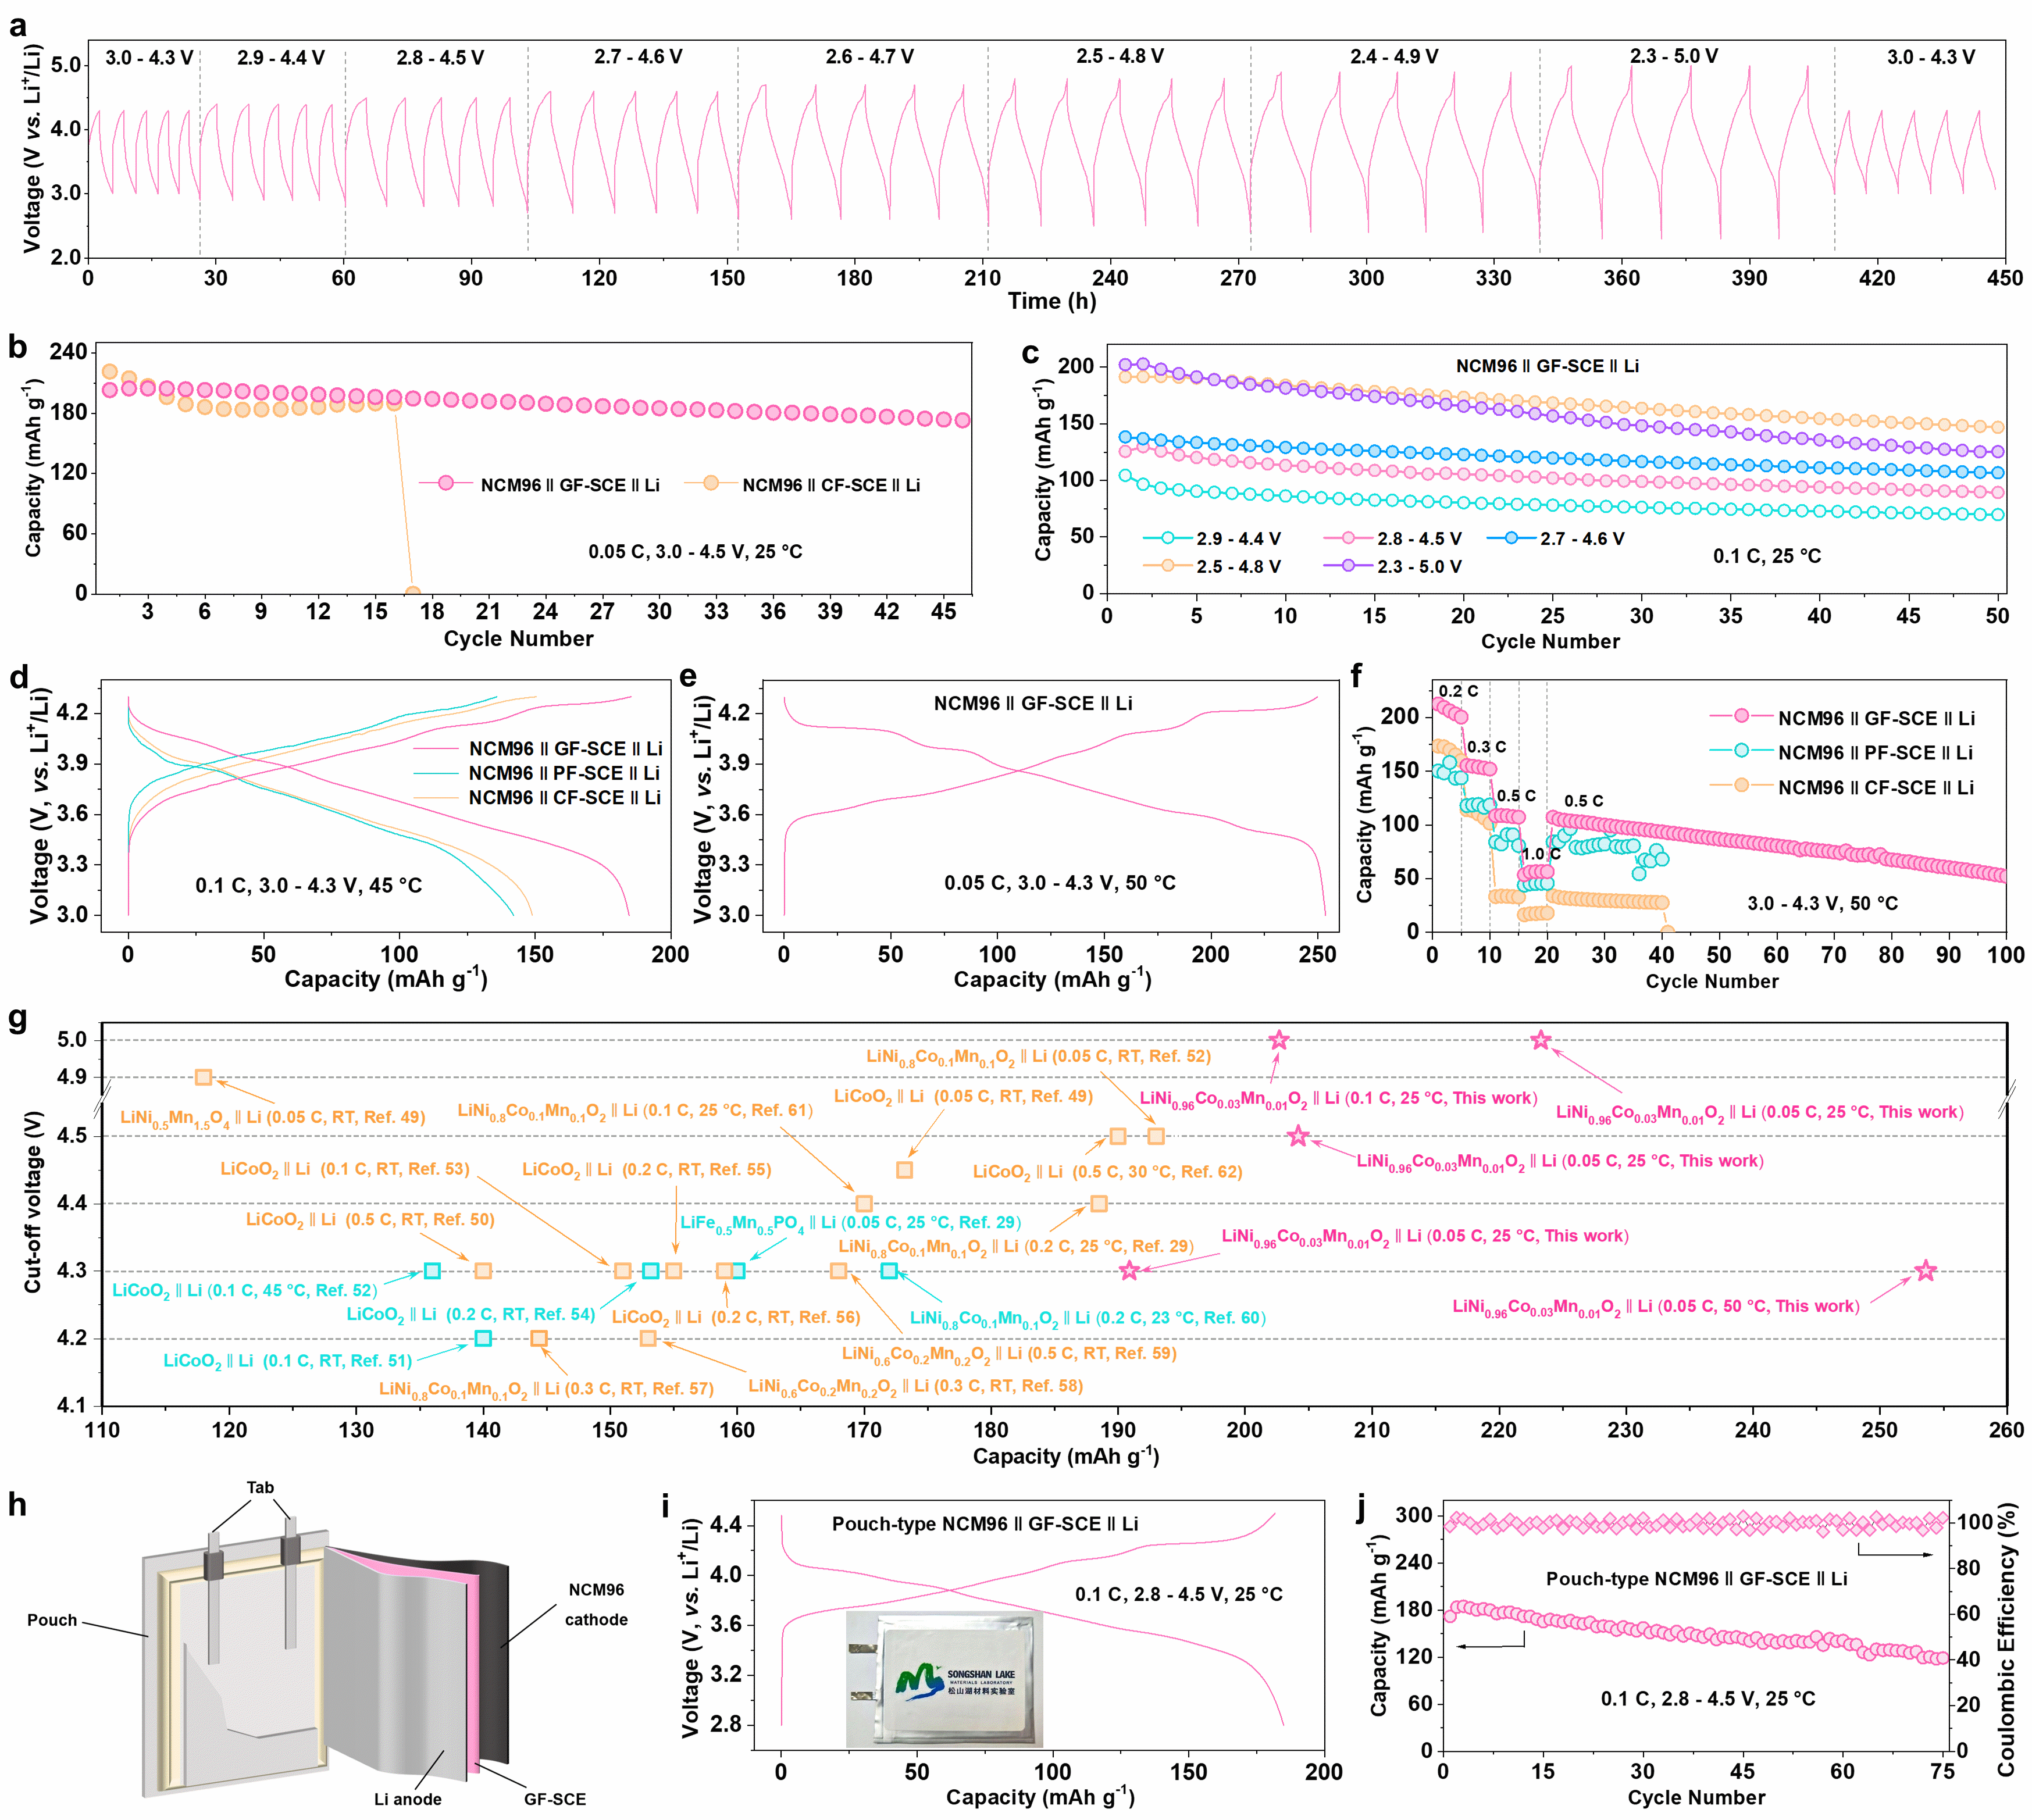Select the "0.1 C, 2.8 - 4.5 V, 25 °C" annotation in panel j
Viewport: 2032px width, 1820px height.
1708,1698
